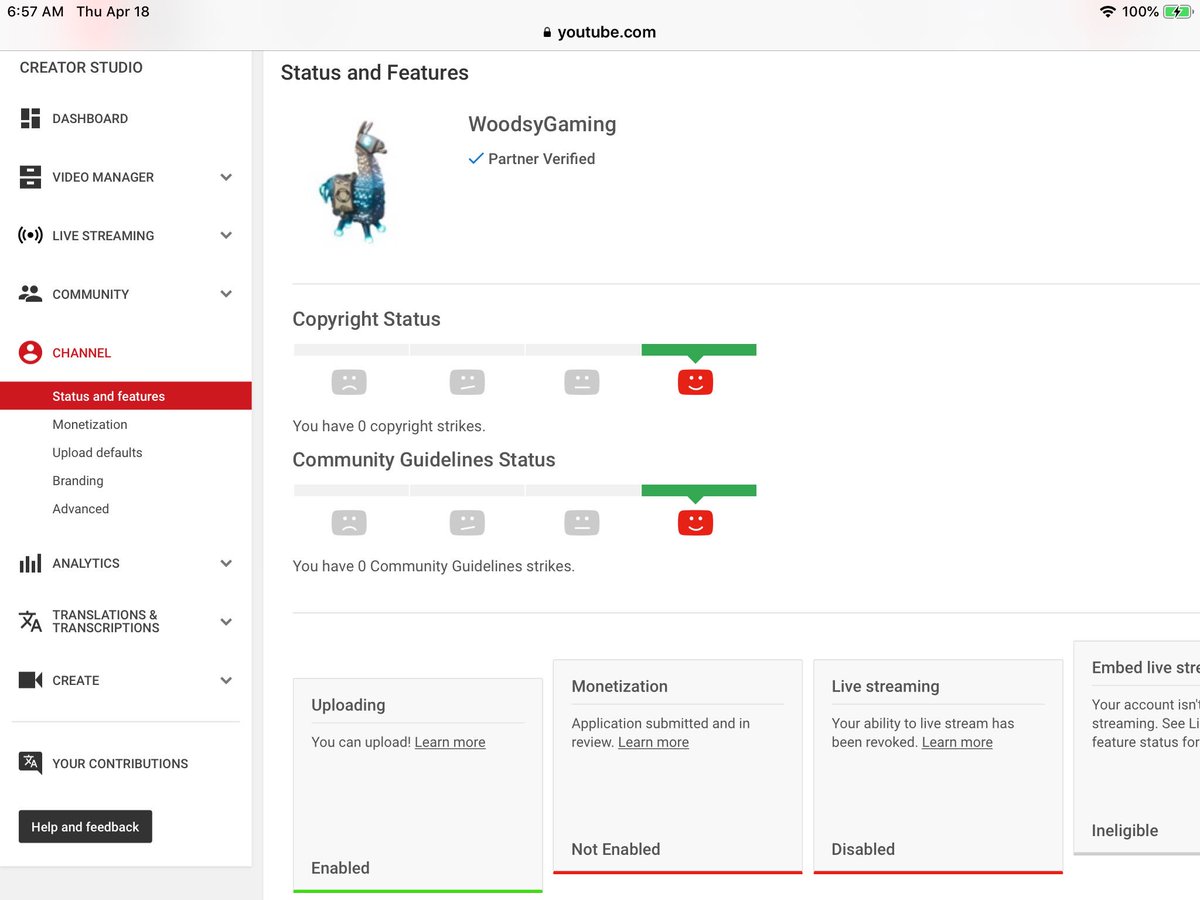This screenshot has width=1200, height=900.
Task: Open the Monetization submenu item
Action: tap(90, 424)
